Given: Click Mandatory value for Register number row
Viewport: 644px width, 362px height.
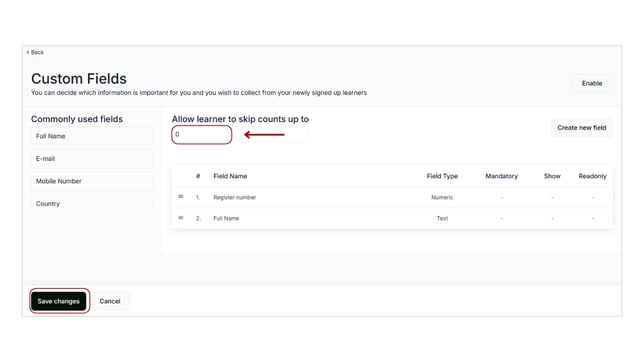Looking at the screenshot, I should tap(501, 198).
